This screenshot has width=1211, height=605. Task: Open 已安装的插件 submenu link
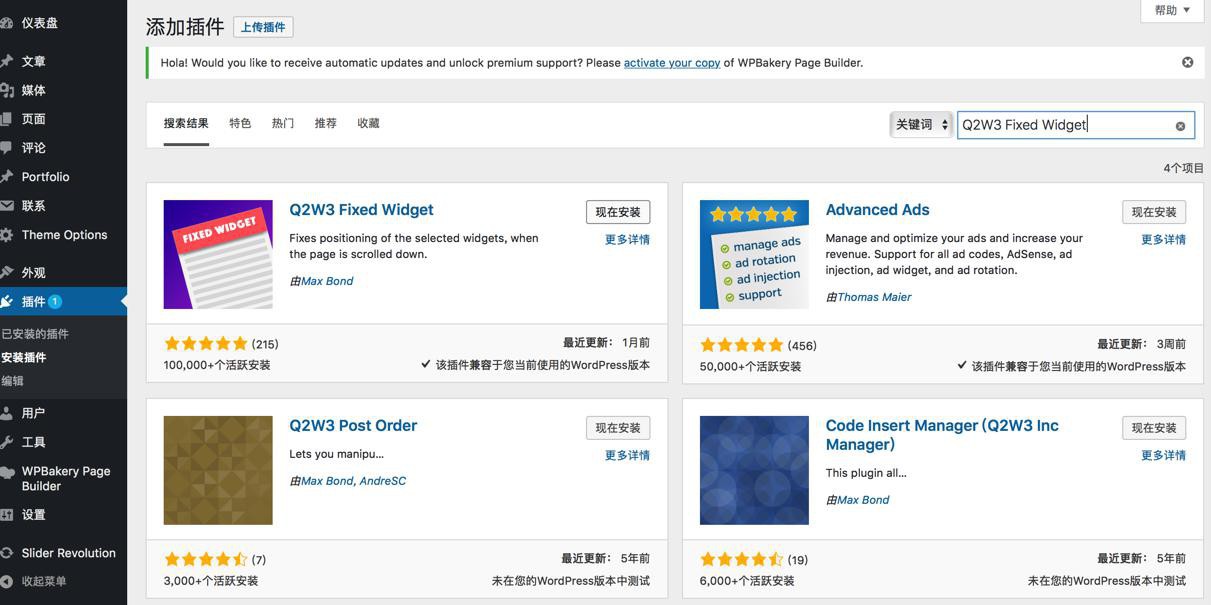35,334
